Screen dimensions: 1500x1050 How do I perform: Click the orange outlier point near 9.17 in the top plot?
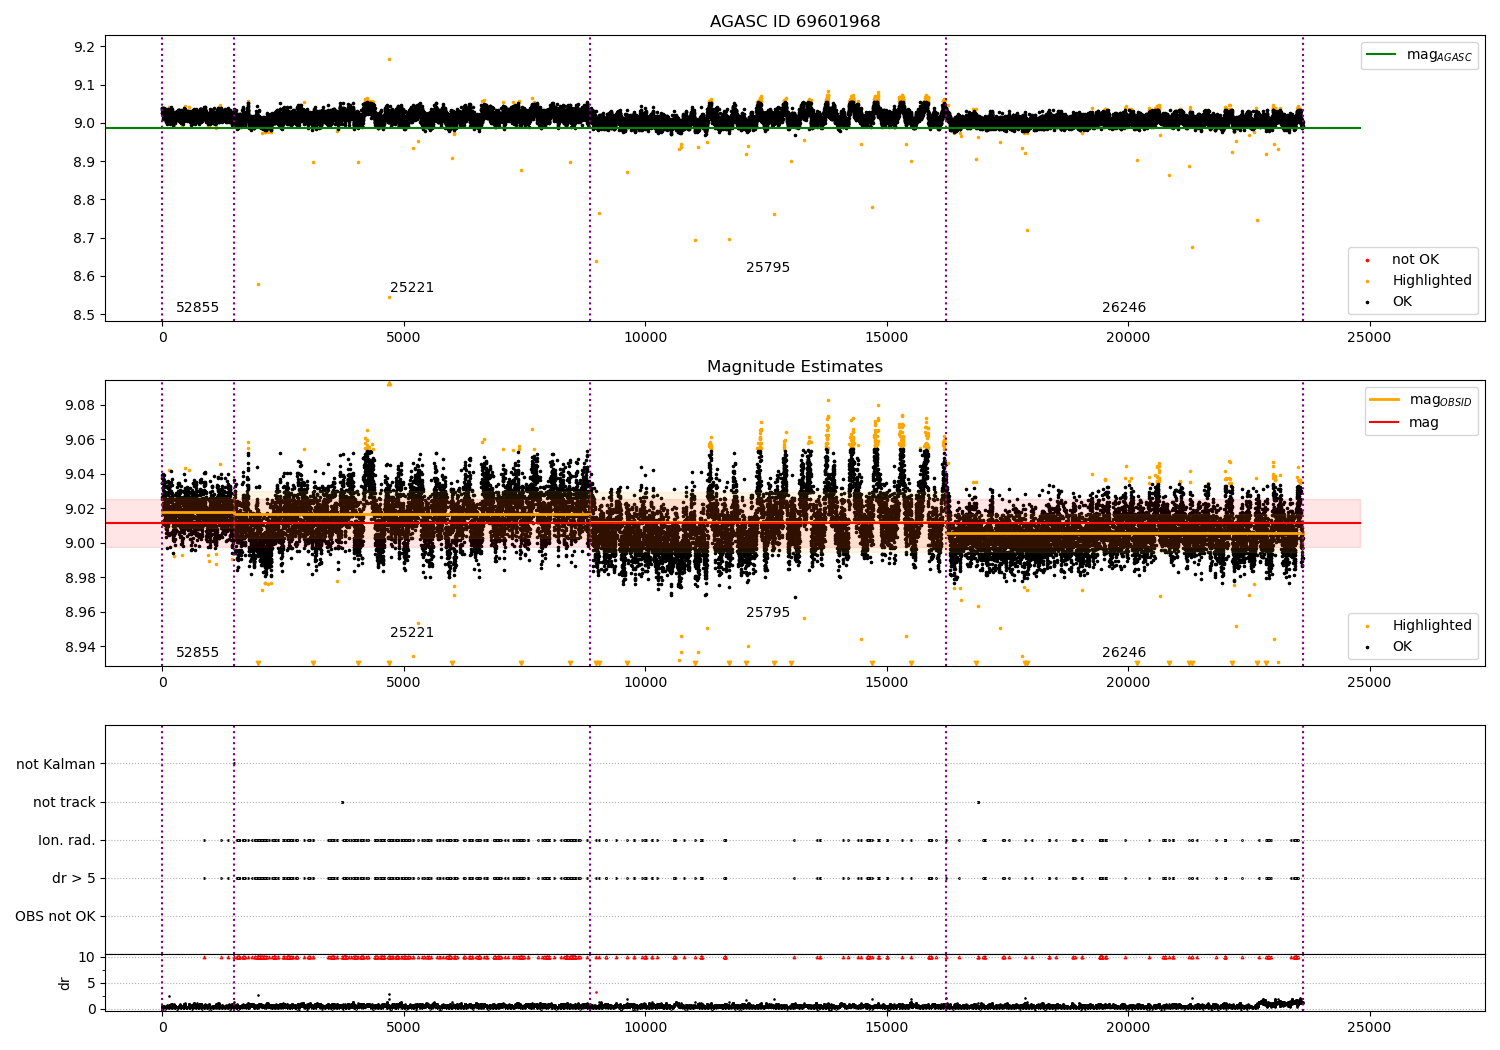tap(389, 59)
